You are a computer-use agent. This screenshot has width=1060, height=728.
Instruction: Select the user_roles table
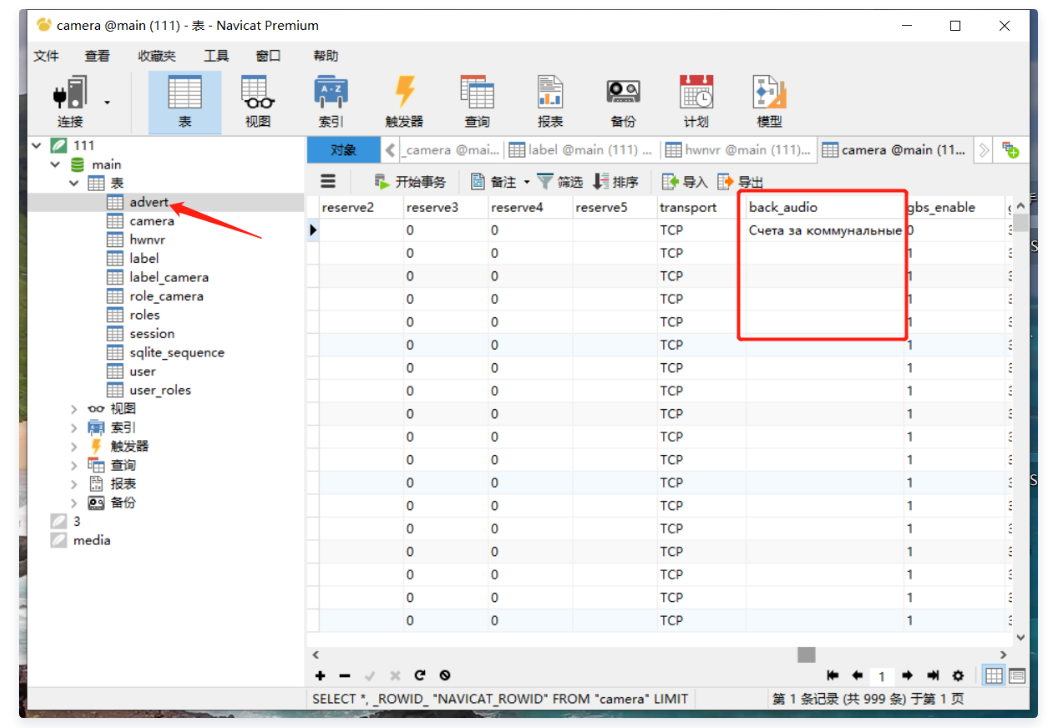pos(160,390)
